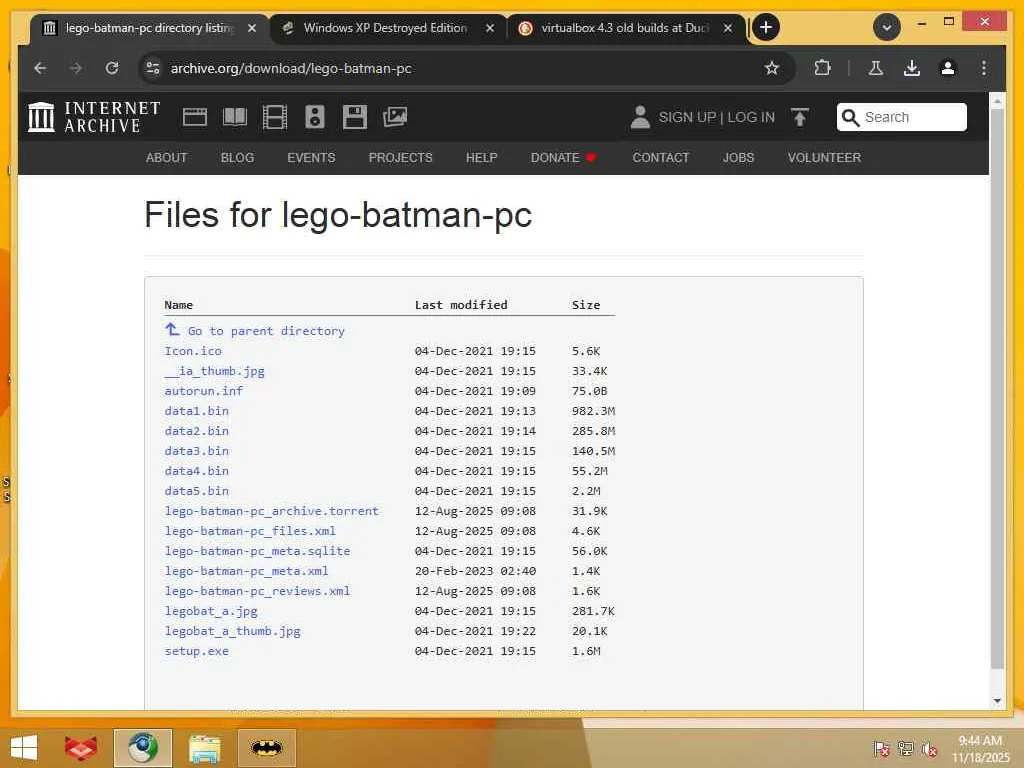
Task: Download data3.bin file
Action: coord(197,451)
